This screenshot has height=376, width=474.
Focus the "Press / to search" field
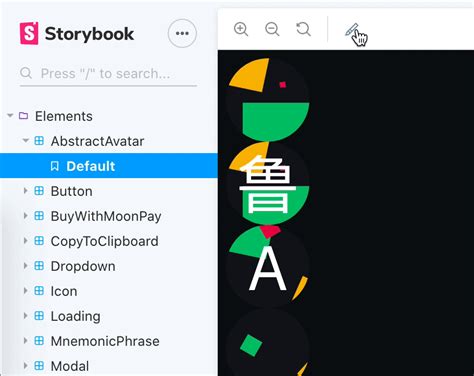point(108,74)
